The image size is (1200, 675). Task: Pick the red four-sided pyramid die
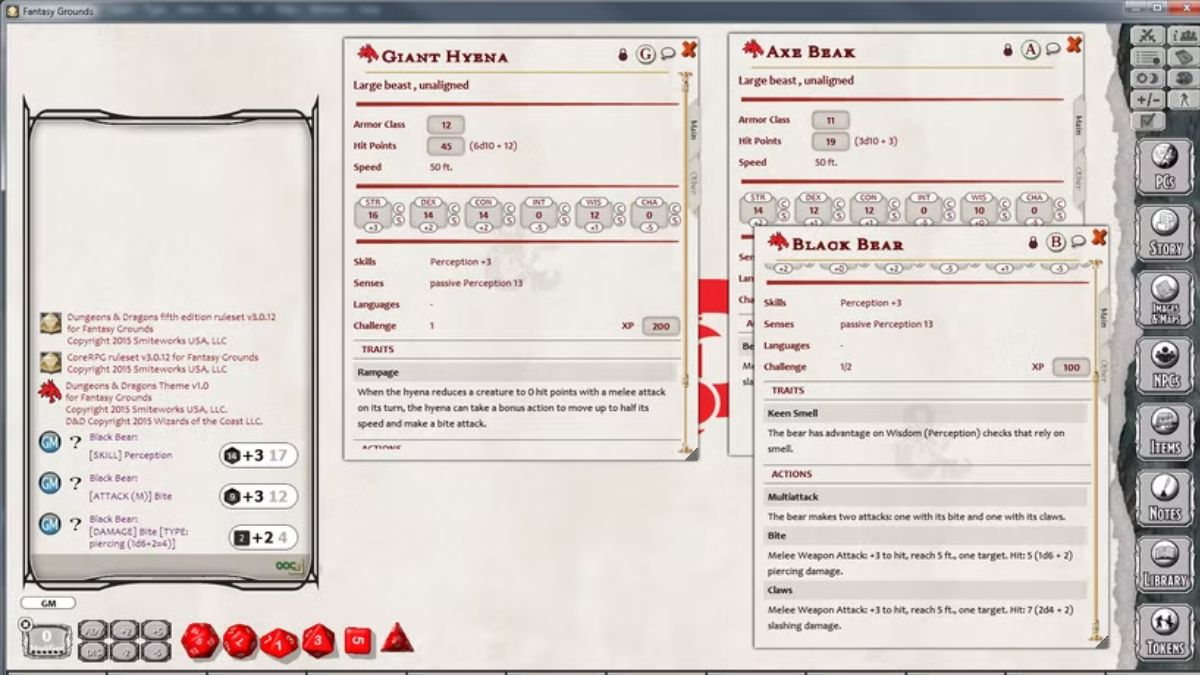tap(397, 637)
